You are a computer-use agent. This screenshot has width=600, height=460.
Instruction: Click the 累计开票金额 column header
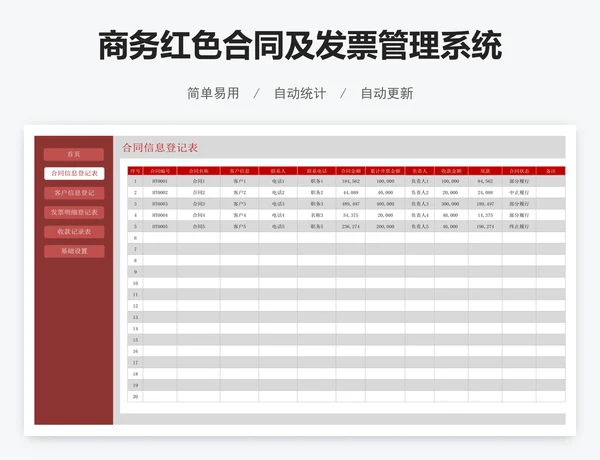click(385, 171)
